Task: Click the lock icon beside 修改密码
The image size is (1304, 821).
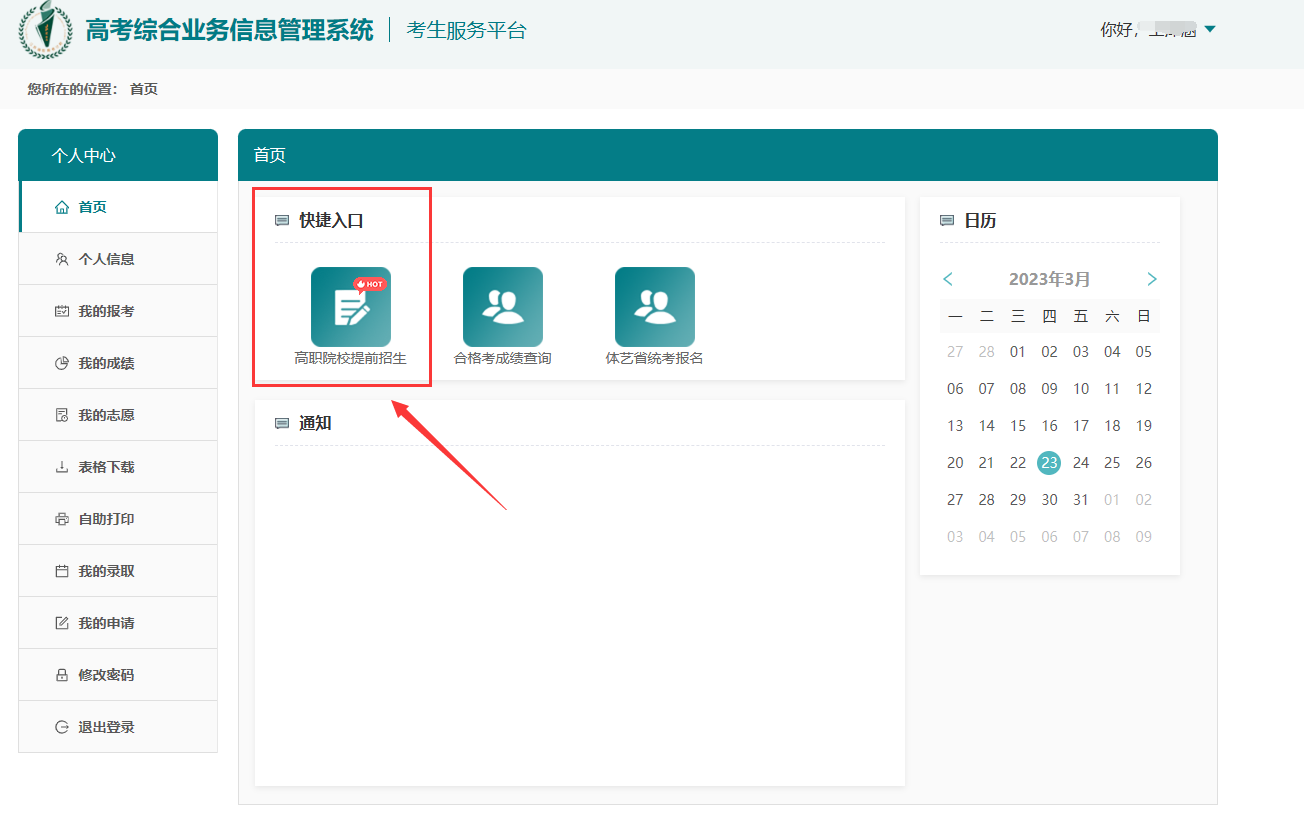Action: click(62, 675)
